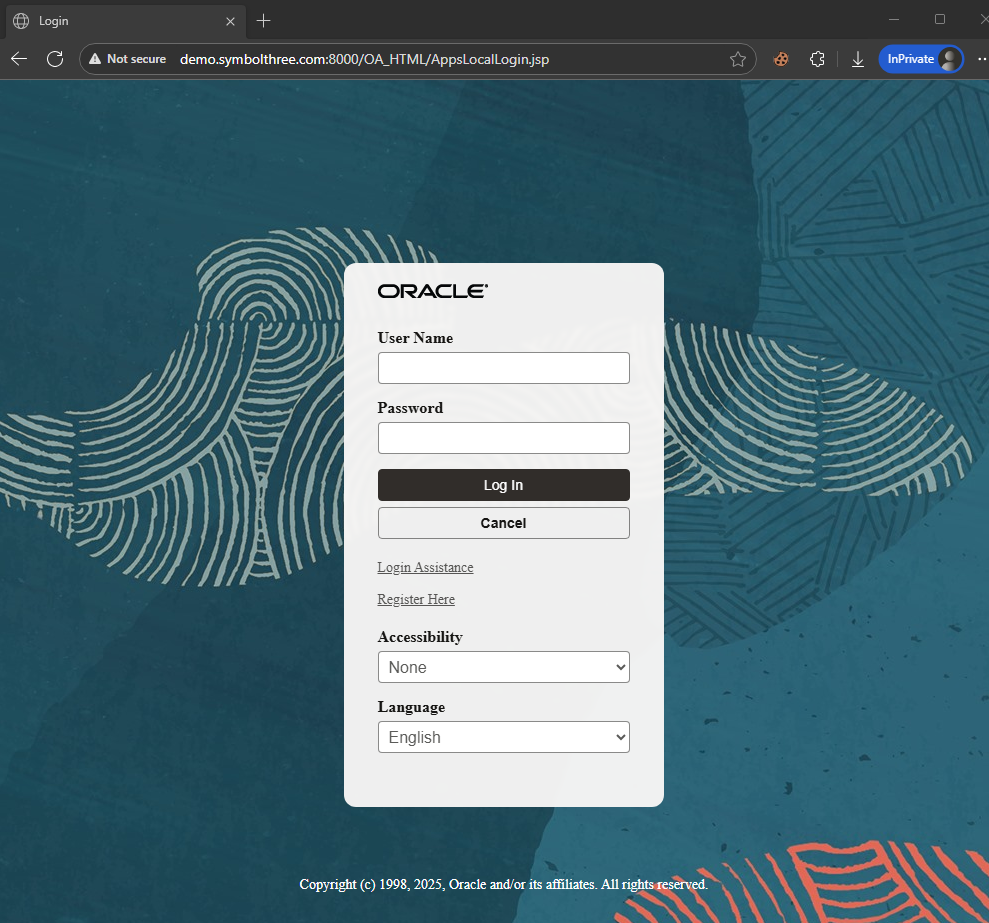Screen dimensions: 989x923
Task: Open Downloads arrow icon
Action: click(858, 59)
